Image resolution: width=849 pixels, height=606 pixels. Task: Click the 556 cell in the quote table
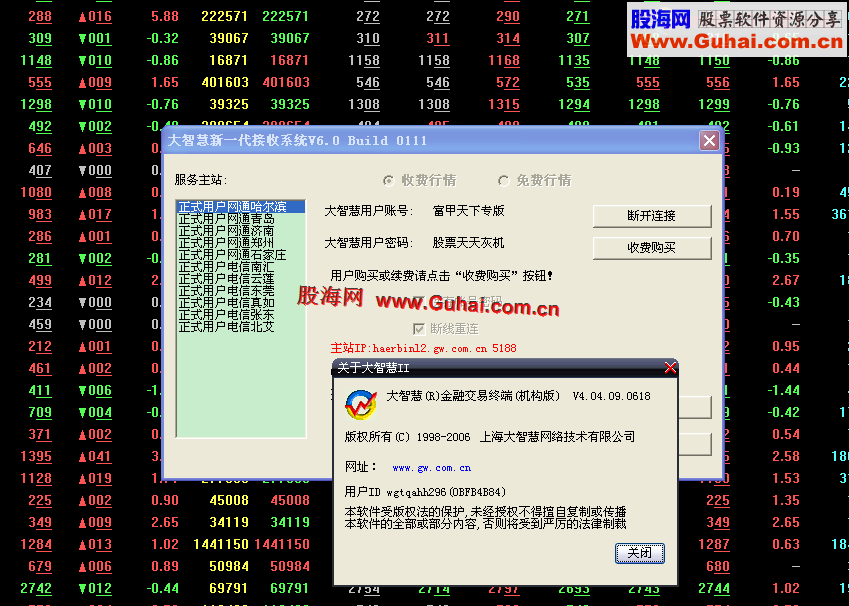[x=718, y=82]
